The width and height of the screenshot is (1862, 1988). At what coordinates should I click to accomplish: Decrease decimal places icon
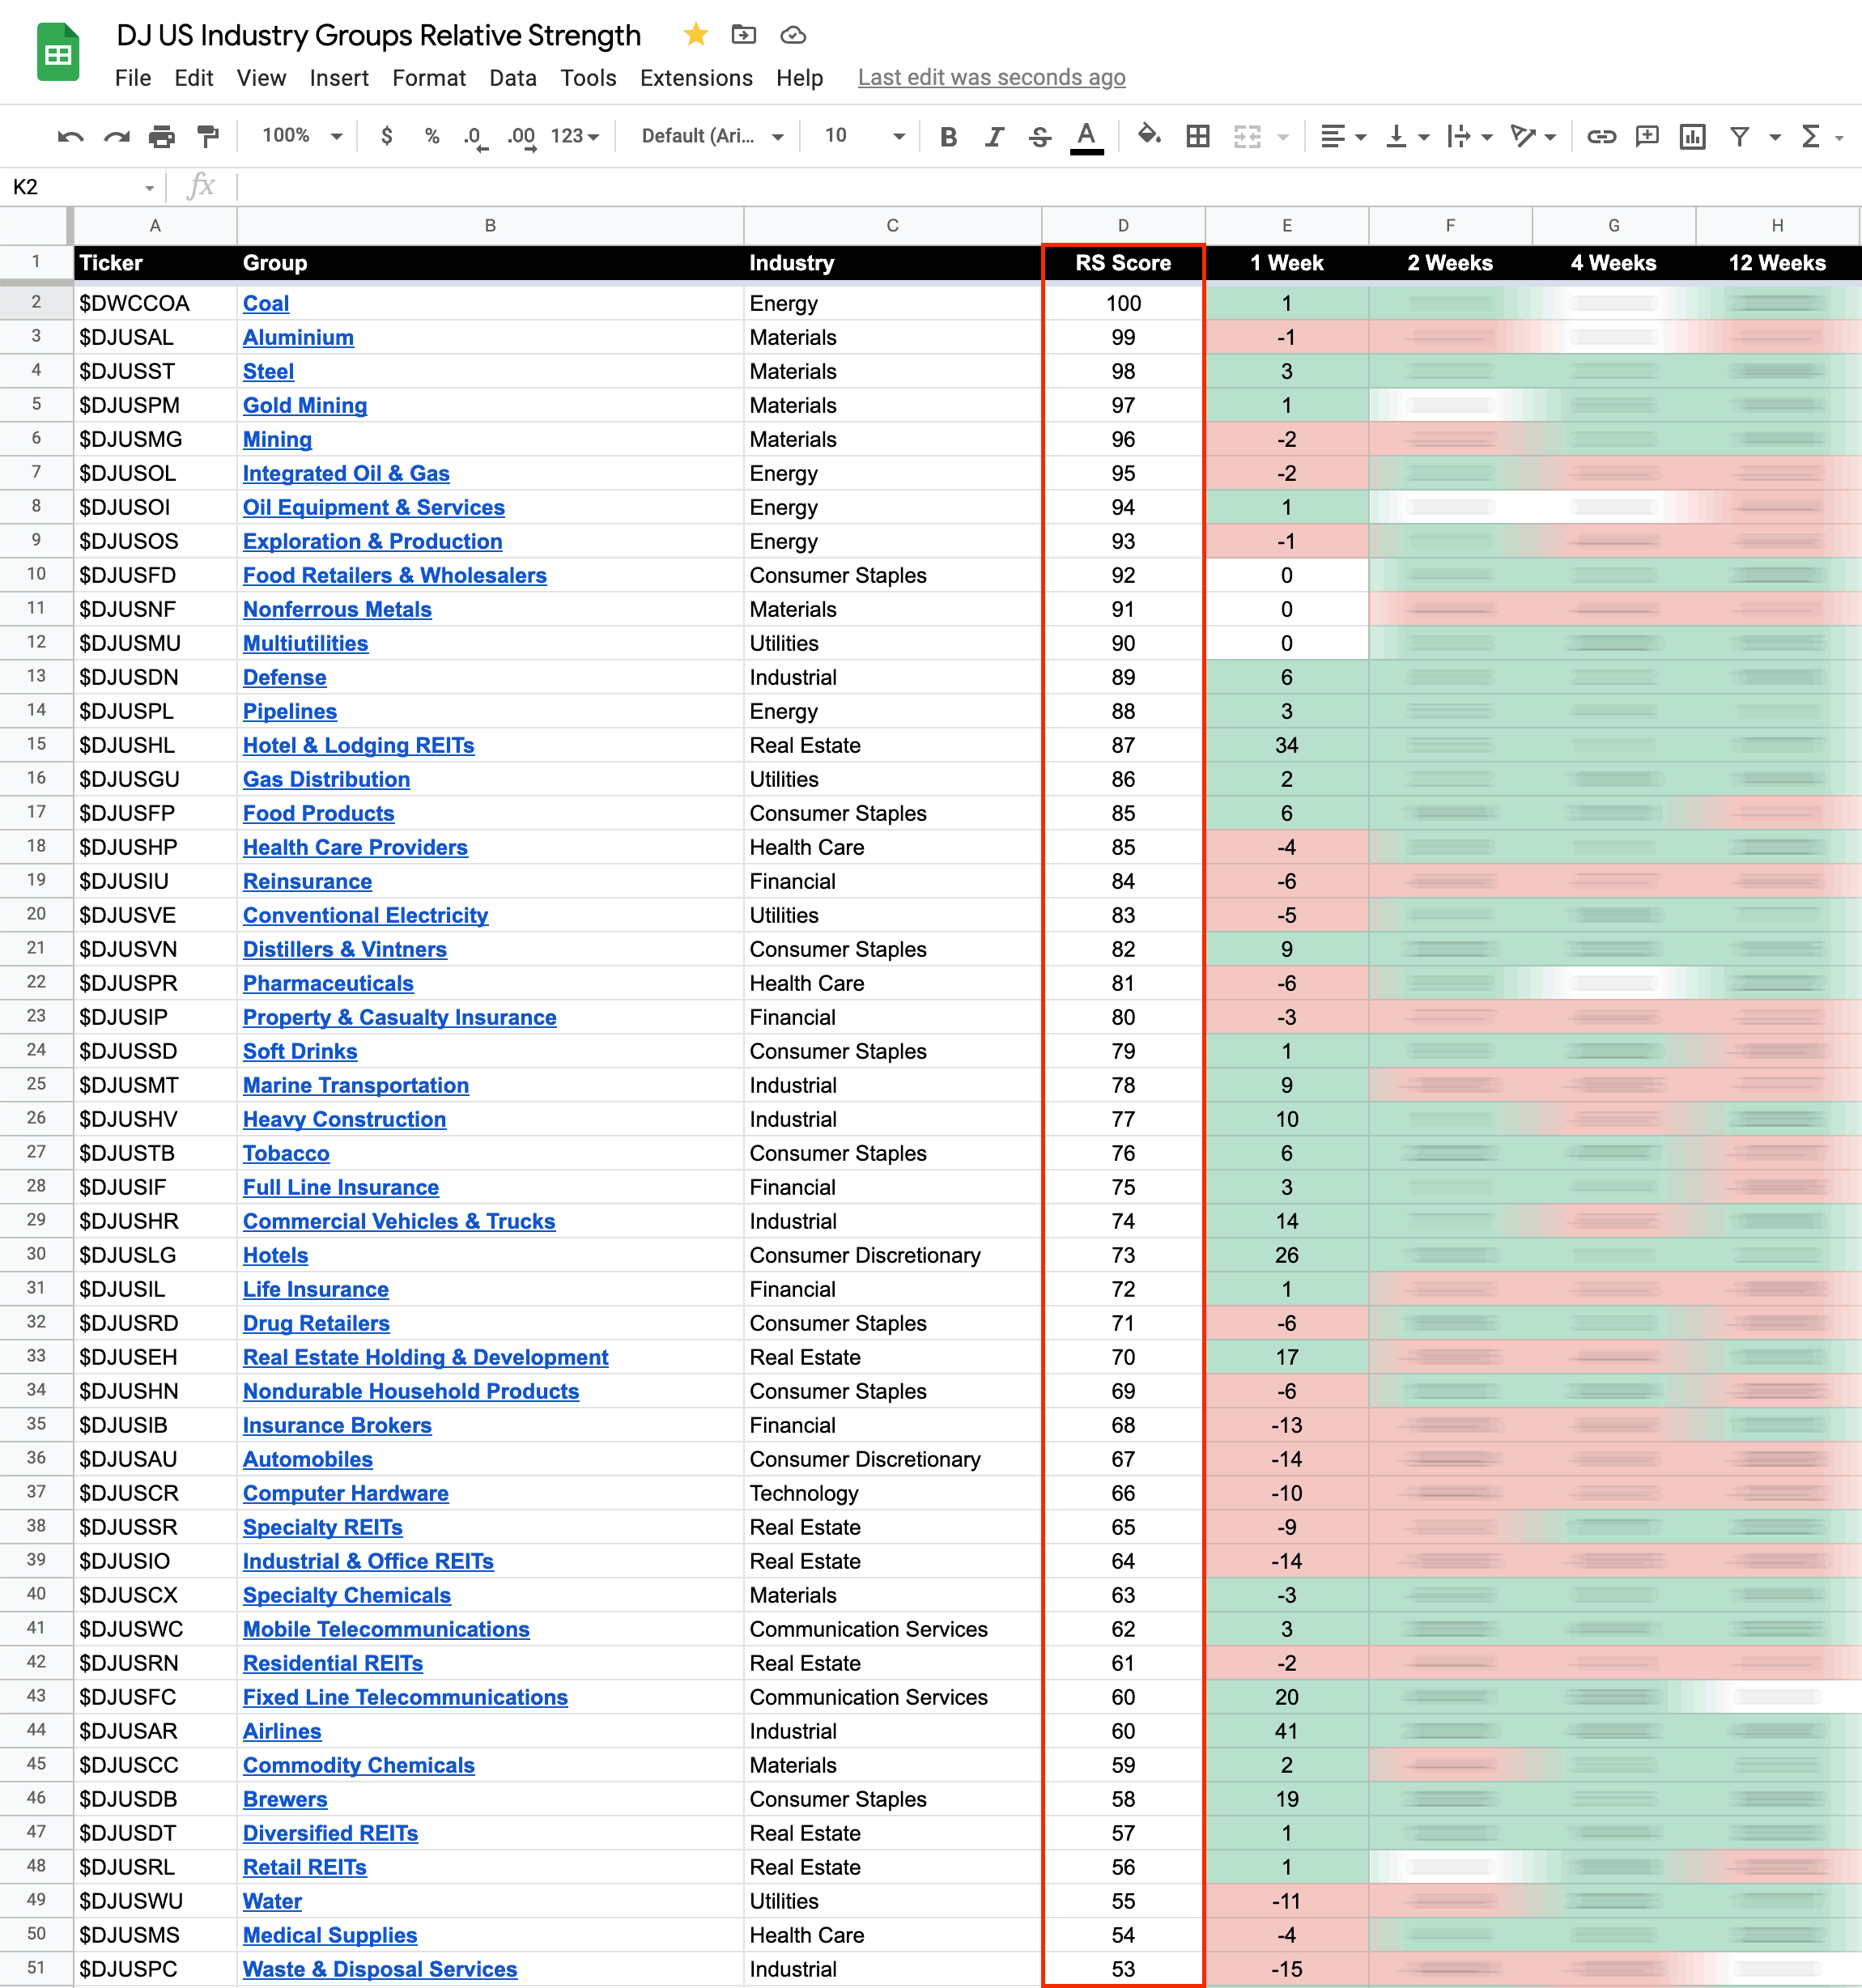click(x=475, y=138)
